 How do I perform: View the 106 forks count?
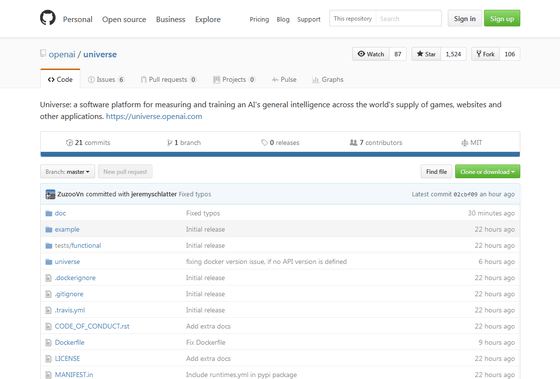click(510, 54)
